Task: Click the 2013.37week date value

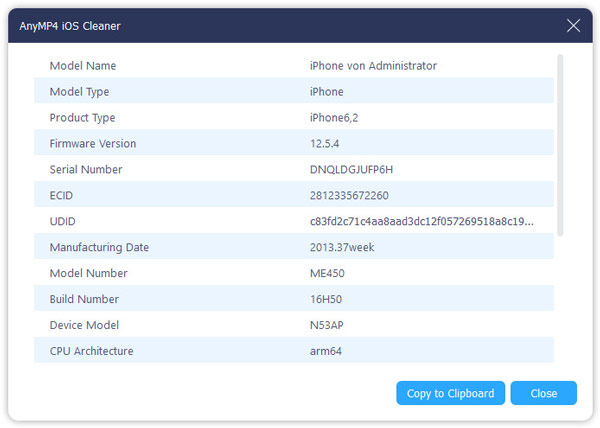Action: pyautogui.click(x=342, y=248)
